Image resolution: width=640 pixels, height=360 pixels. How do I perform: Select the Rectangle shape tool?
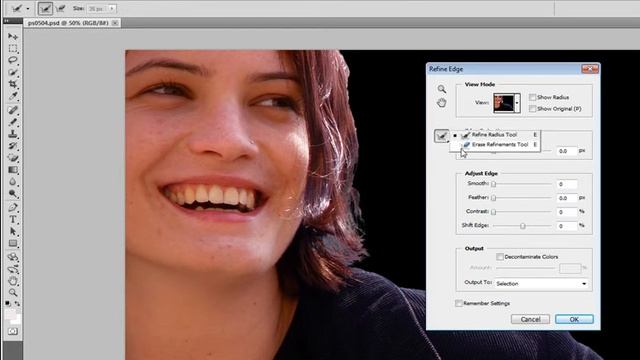[13, 244]
